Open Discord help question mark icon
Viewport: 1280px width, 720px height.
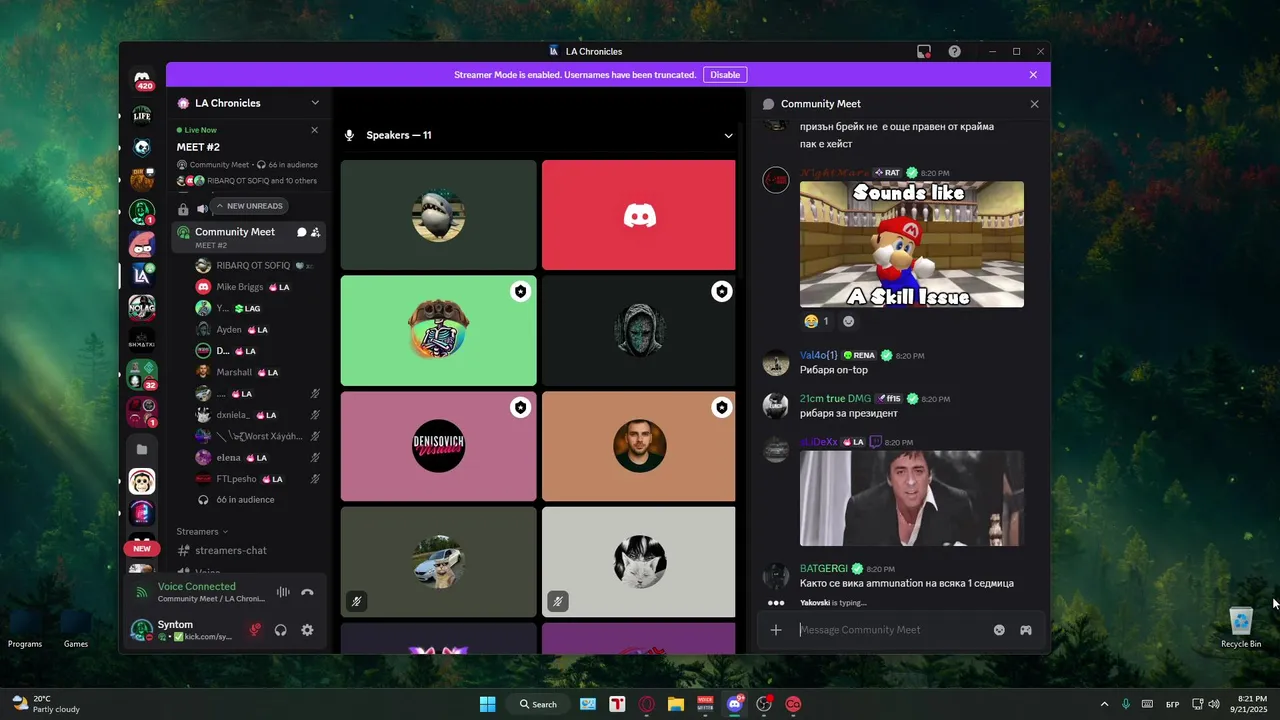click(955, 51)
